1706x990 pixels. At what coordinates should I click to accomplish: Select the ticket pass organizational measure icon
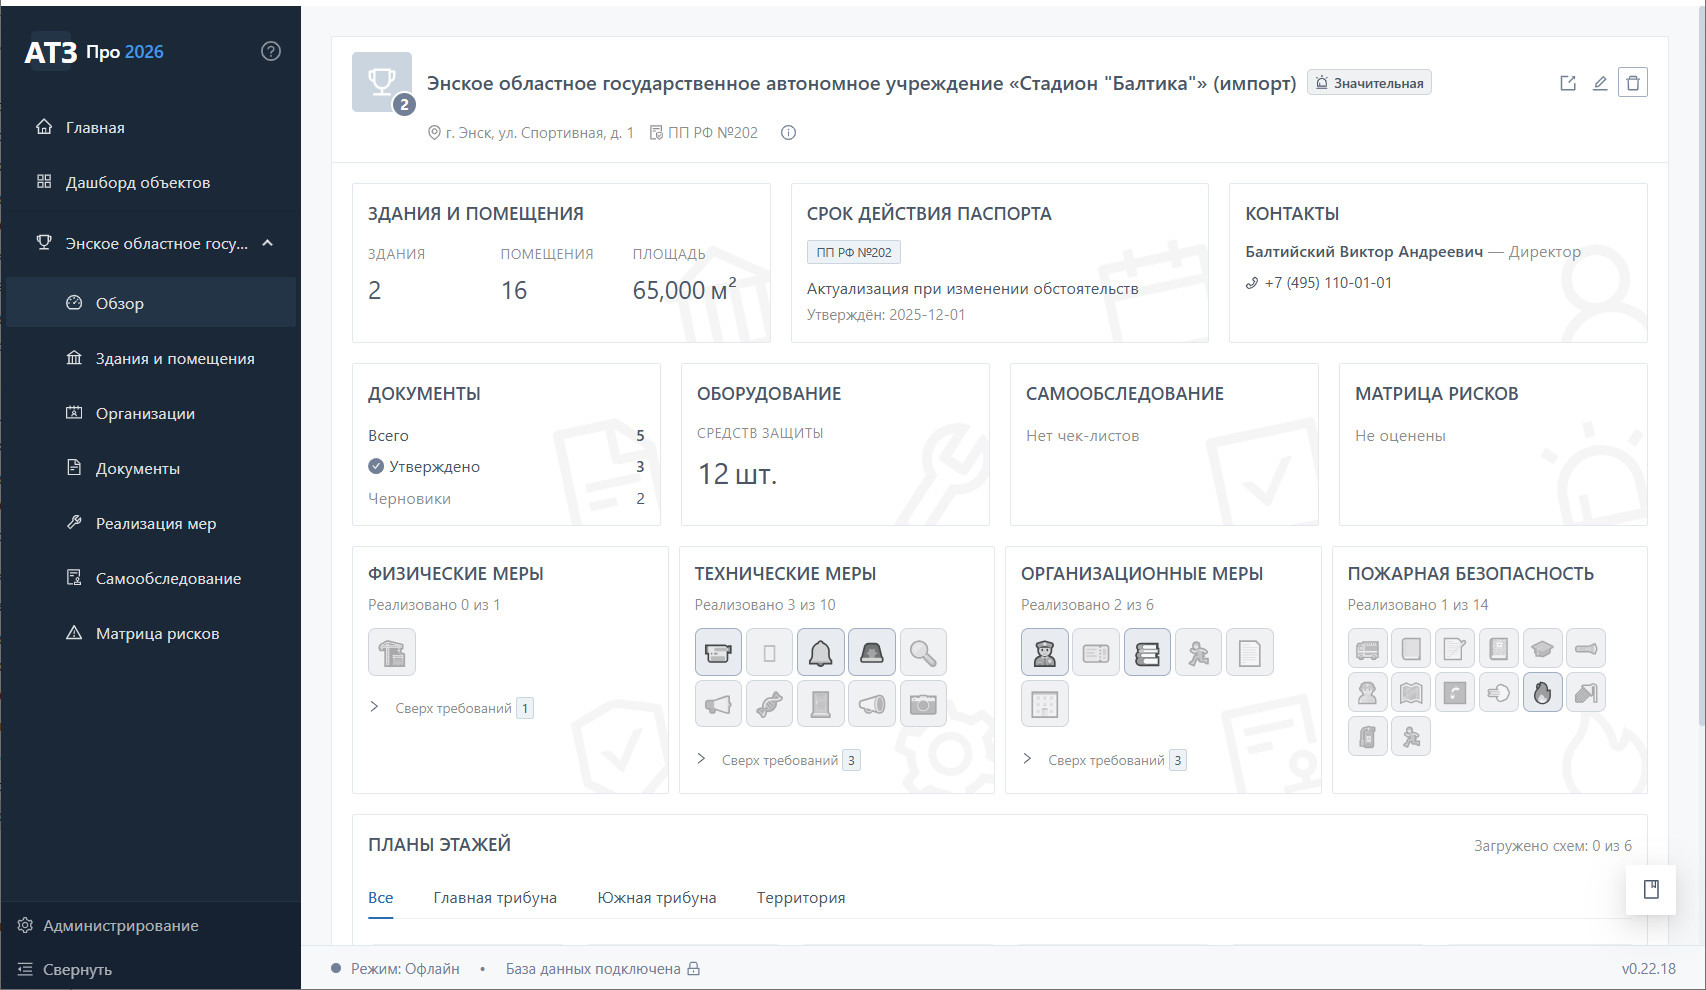pos(1096,653)
